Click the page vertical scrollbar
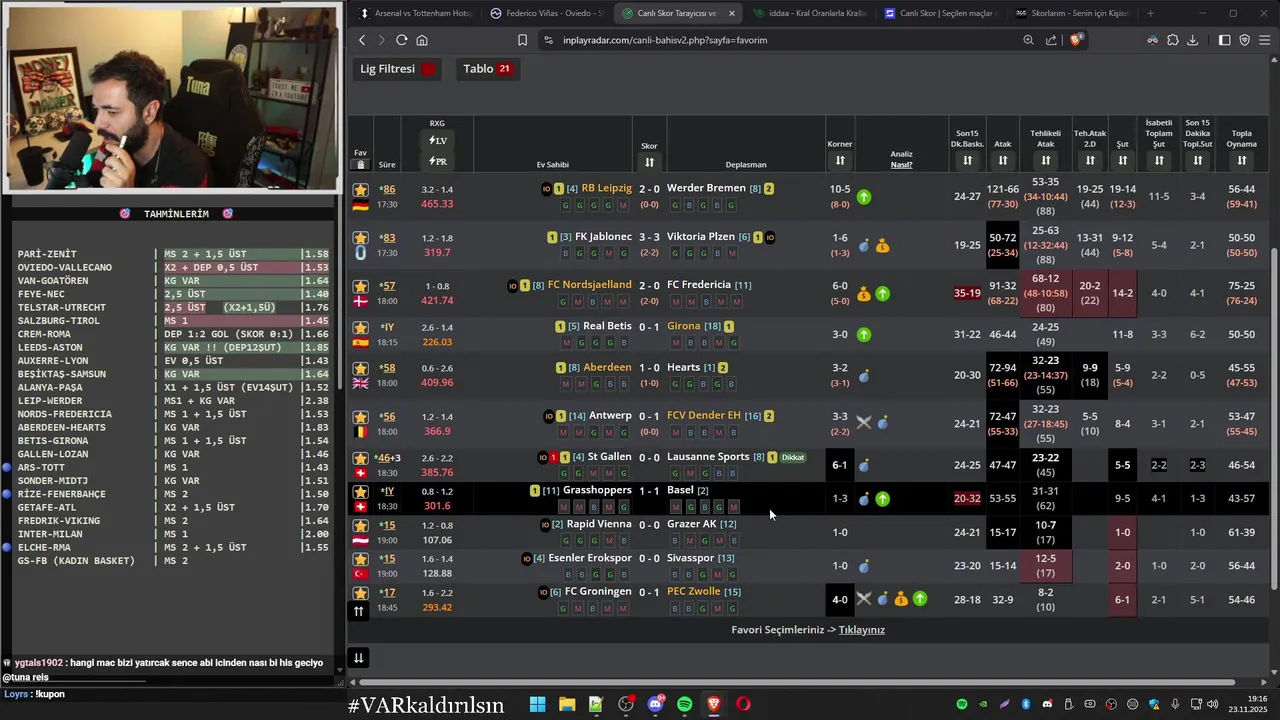This screenshot has height=720, width=1280. [1273, 418]
